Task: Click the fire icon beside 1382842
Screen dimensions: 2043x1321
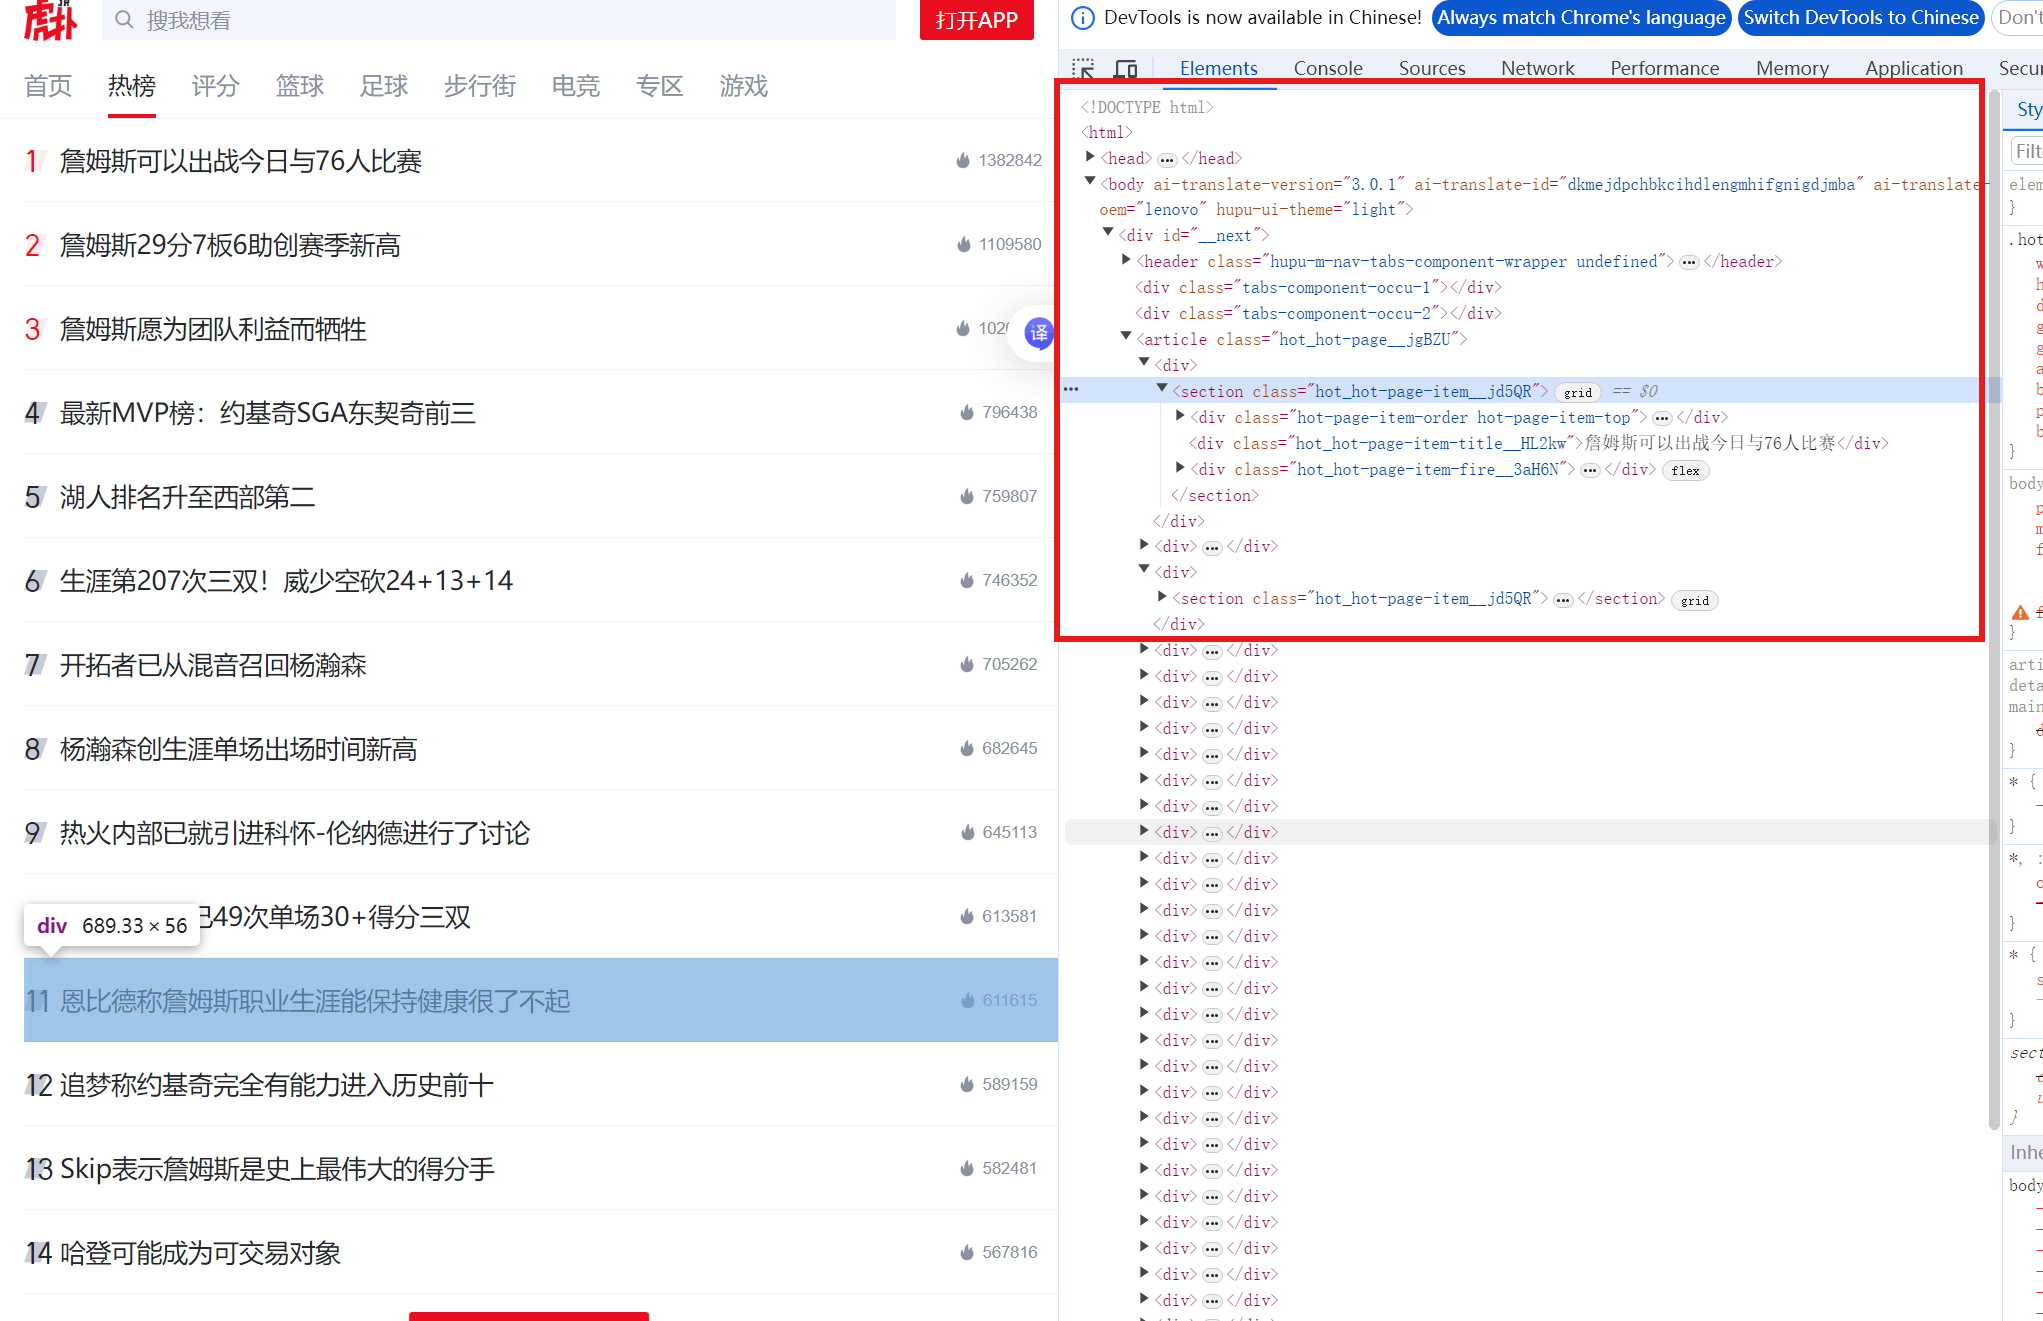Action: [x=963, y=160]
